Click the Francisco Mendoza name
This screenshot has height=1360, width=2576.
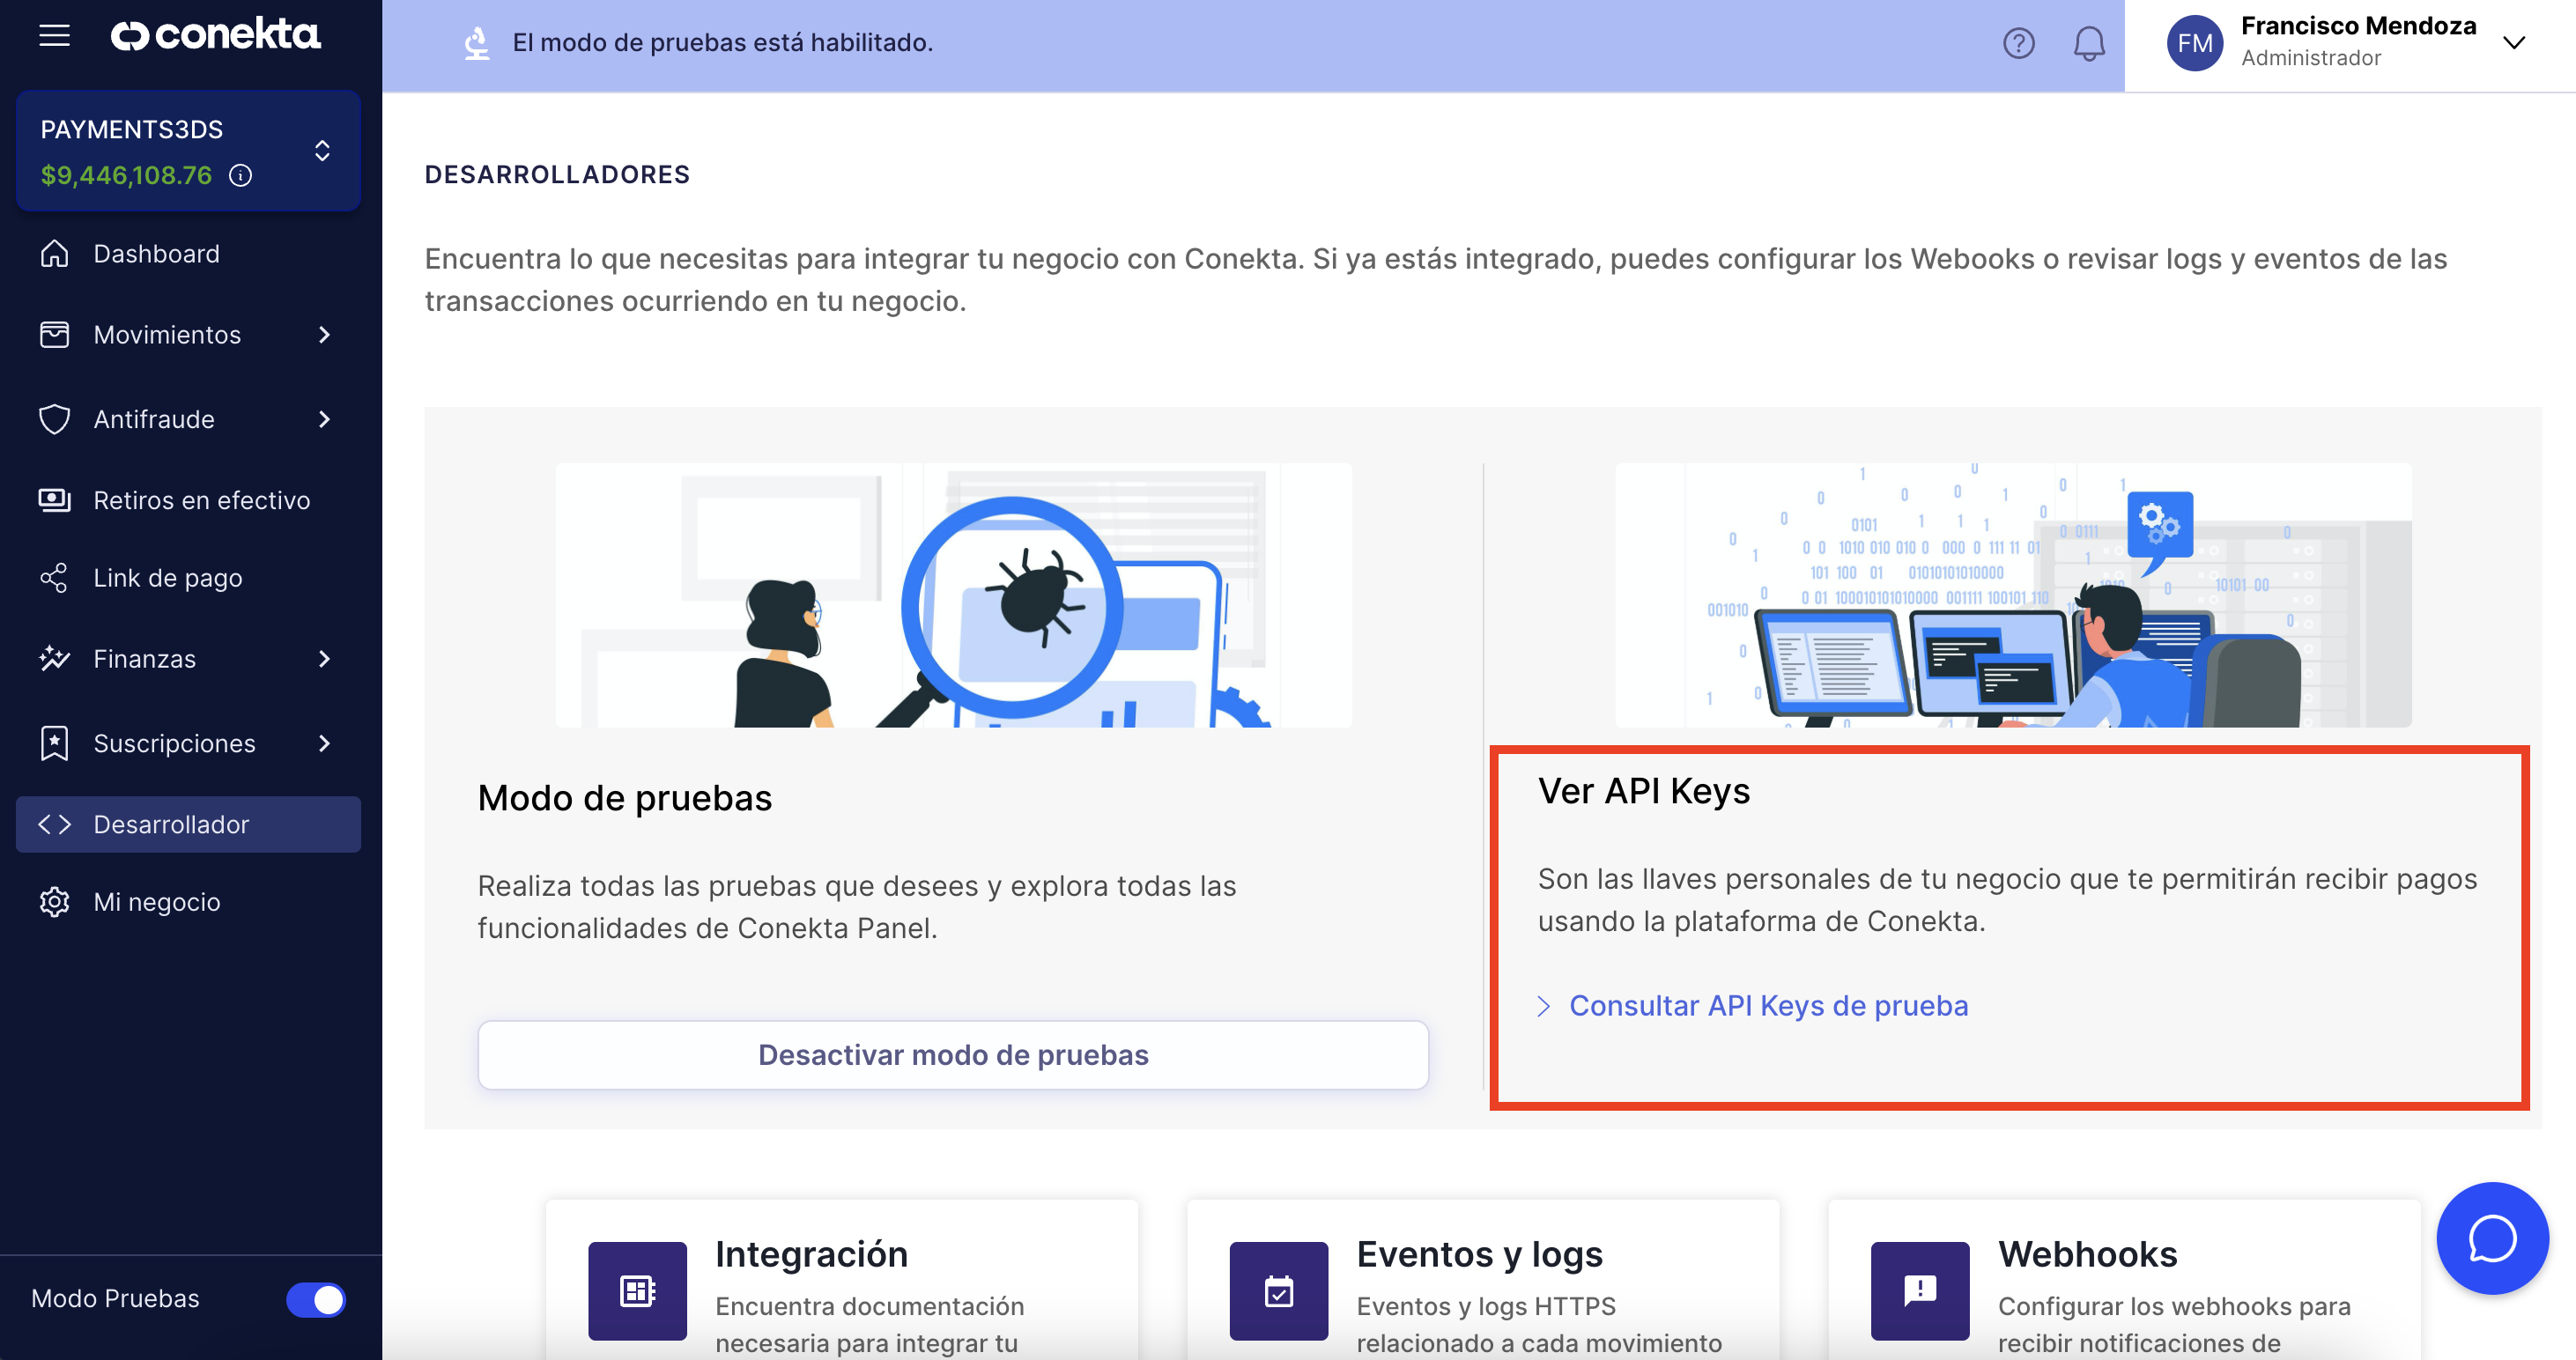(2358, 26)
